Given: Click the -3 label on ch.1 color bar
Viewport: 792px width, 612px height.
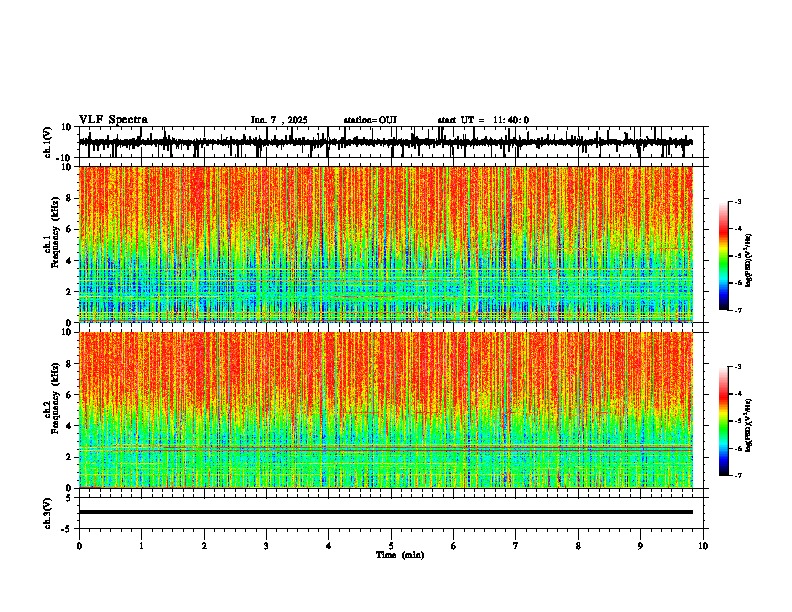Looking at the screenshot, I should click(x=738, y=202).
